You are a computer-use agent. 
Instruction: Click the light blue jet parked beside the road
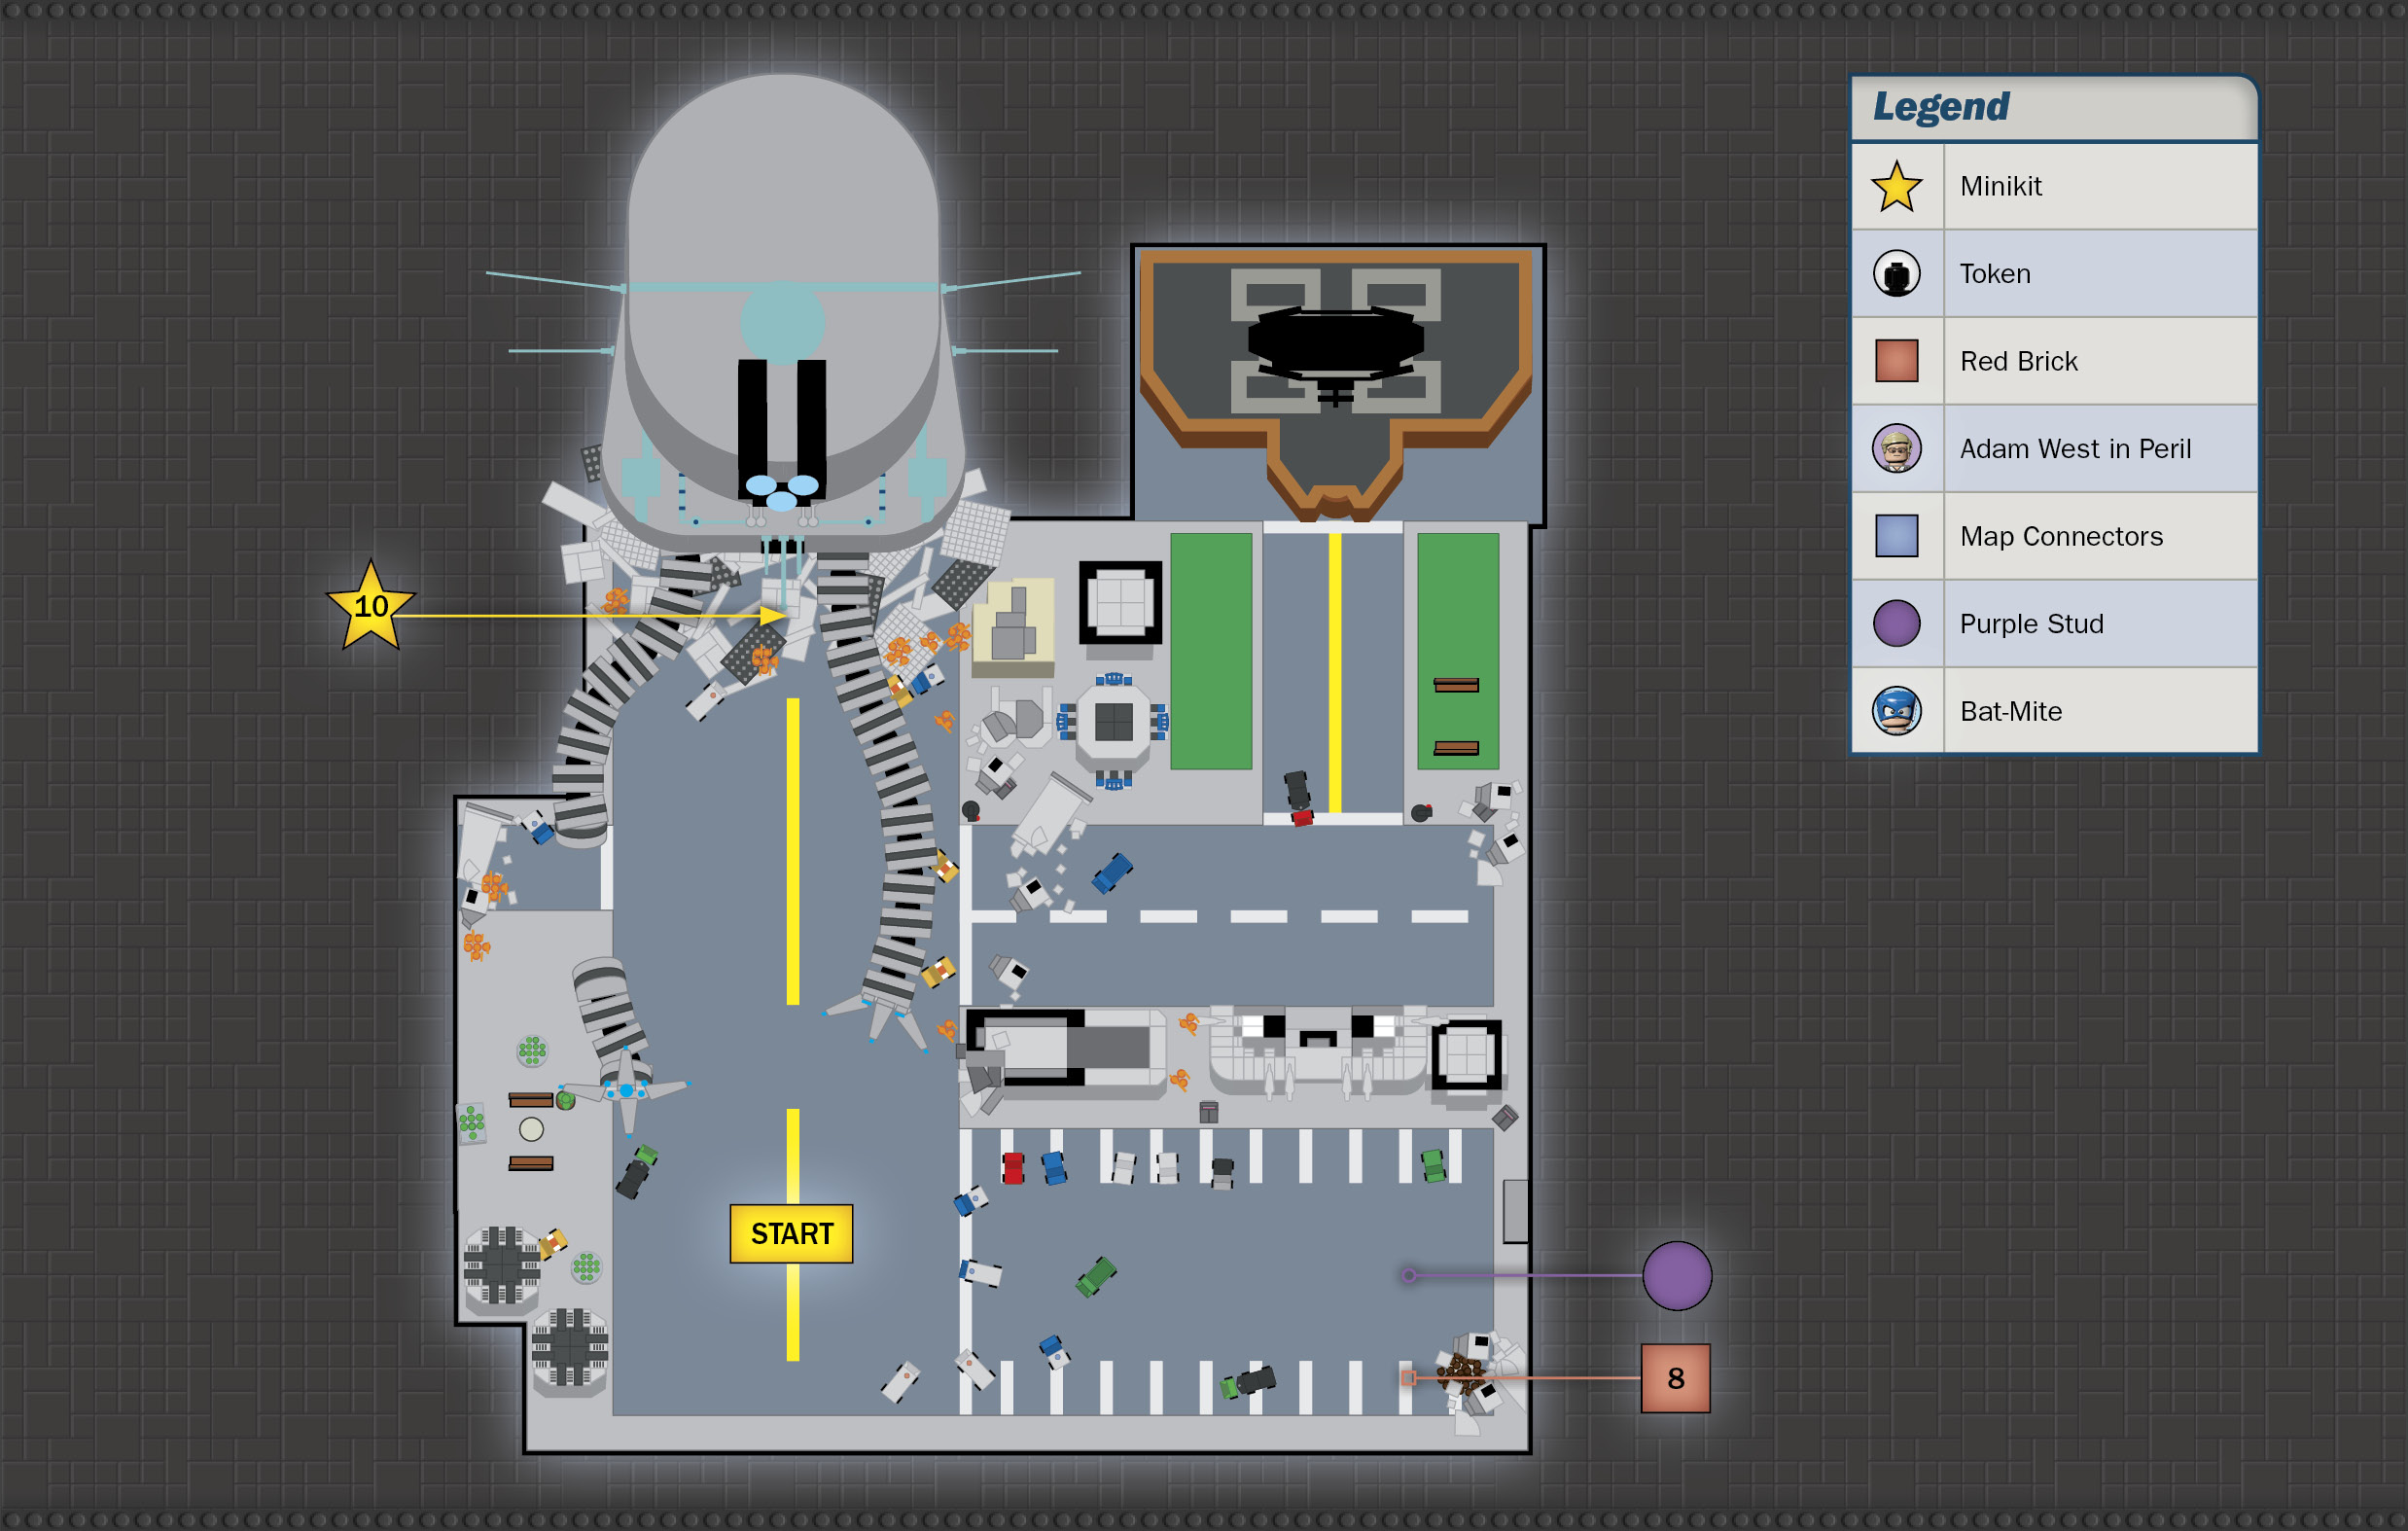pos(626,1090)
